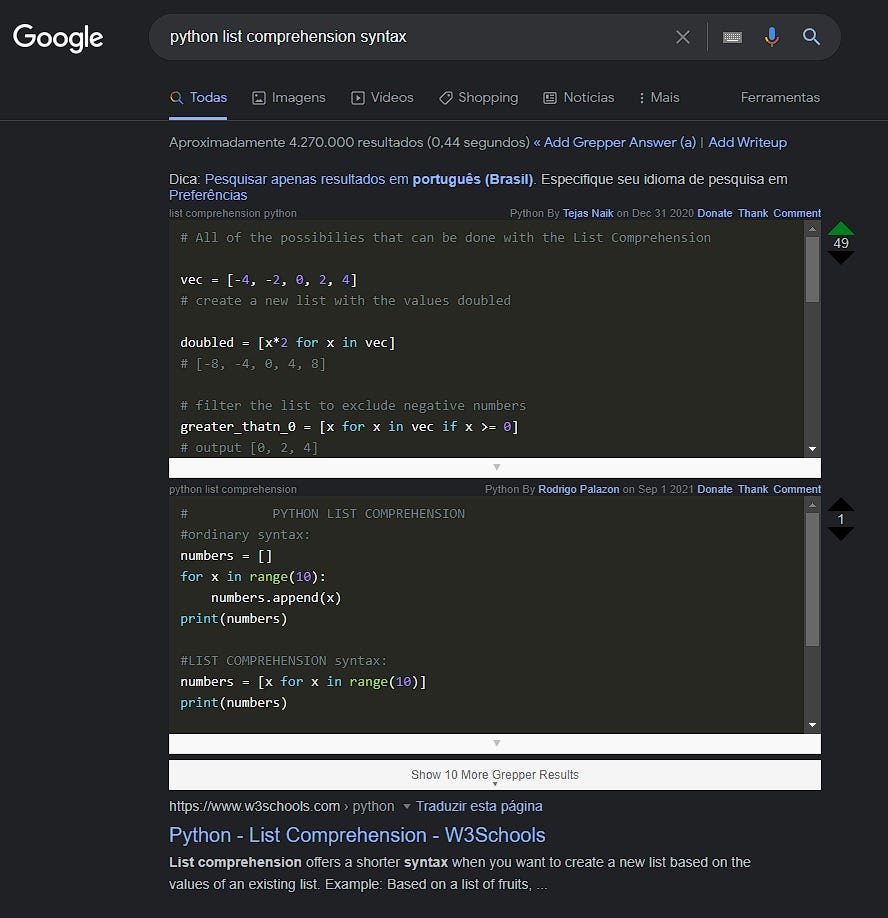Click the magnifying glass search icon

(811, 37)
